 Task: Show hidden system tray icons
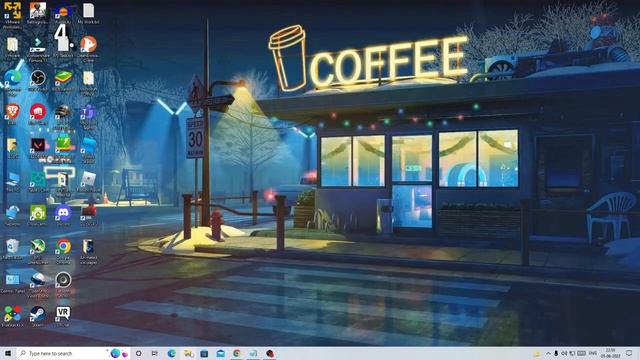[548, 353]
